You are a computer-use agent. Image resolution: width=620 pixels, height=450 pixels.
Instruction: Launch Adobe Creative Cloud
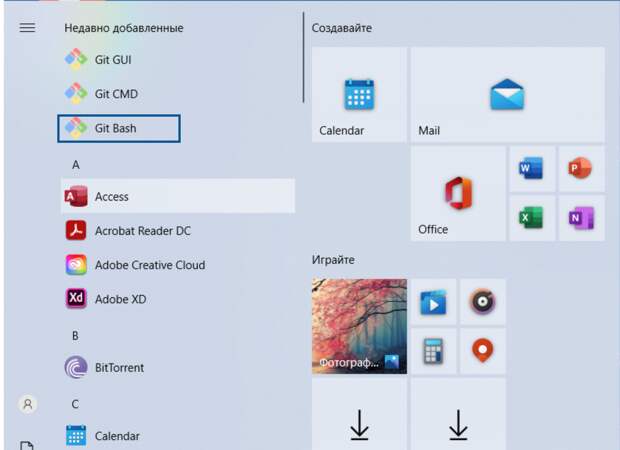pos(178,265)
